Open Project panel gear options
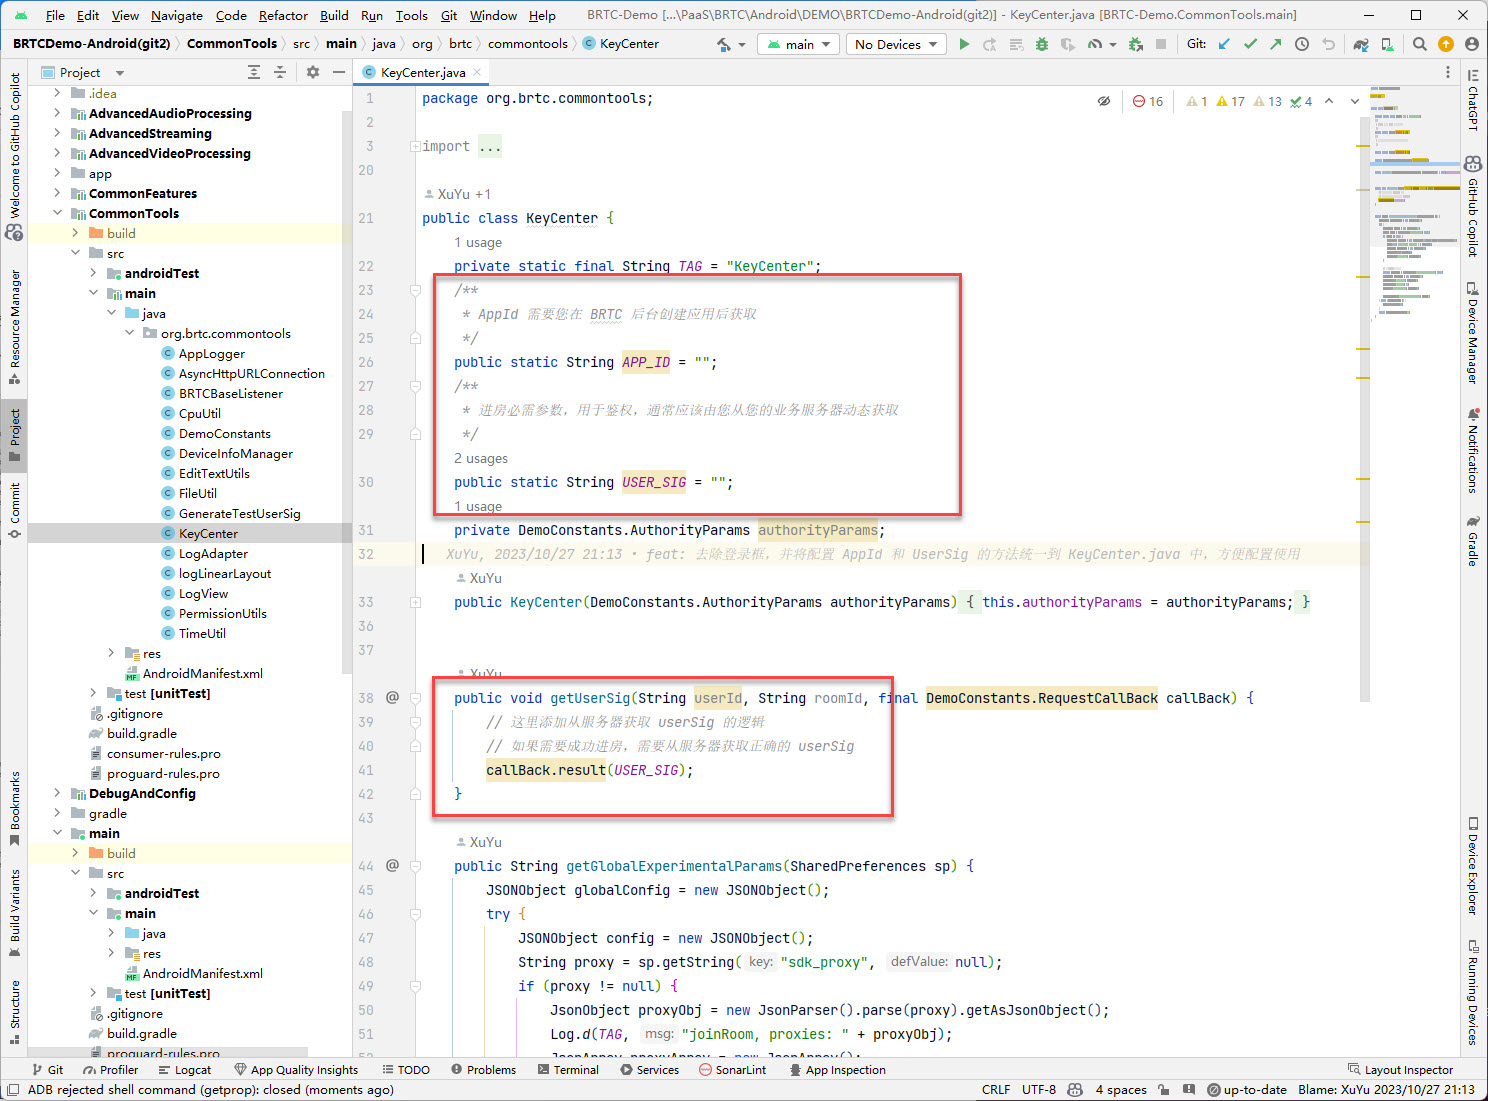 click(x=313, y=72)
